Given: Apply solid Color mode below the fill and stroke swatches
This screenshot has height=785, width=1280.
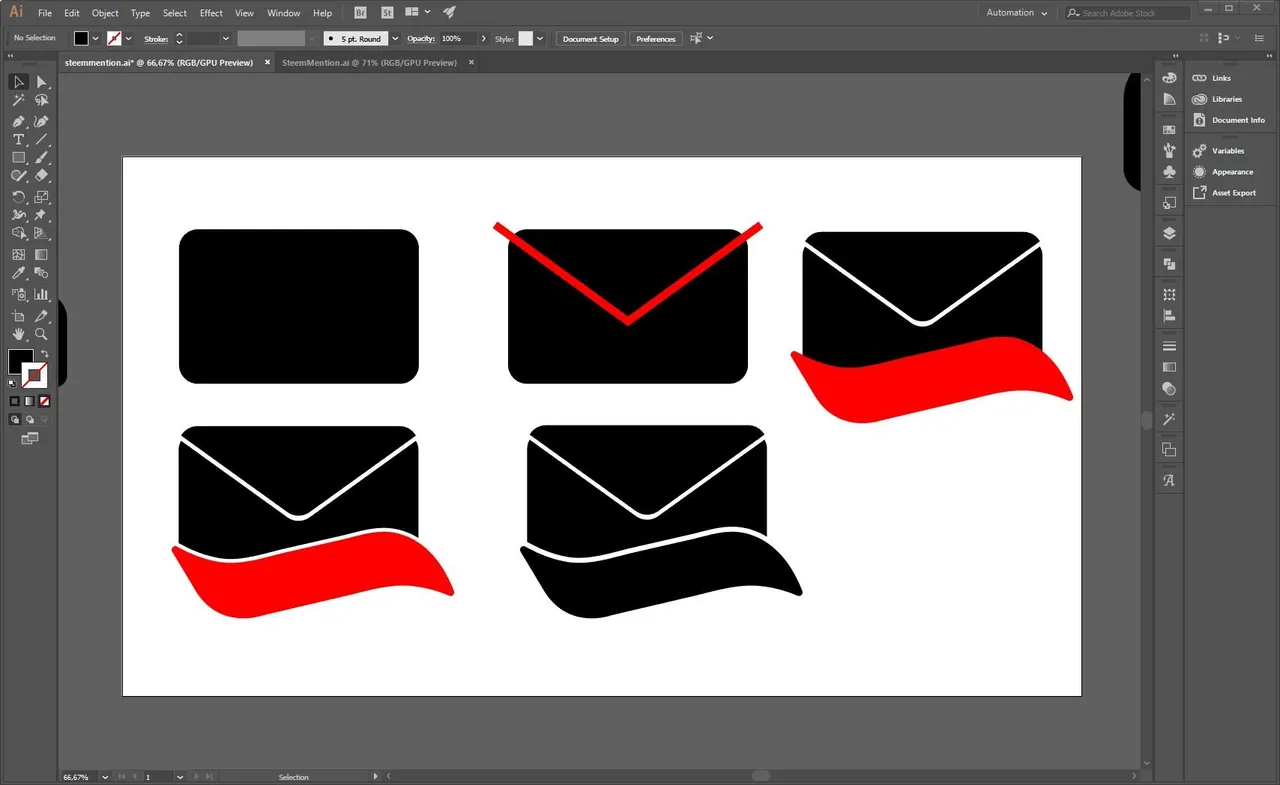Looking at the screenshot, I should tap(14, 401).
